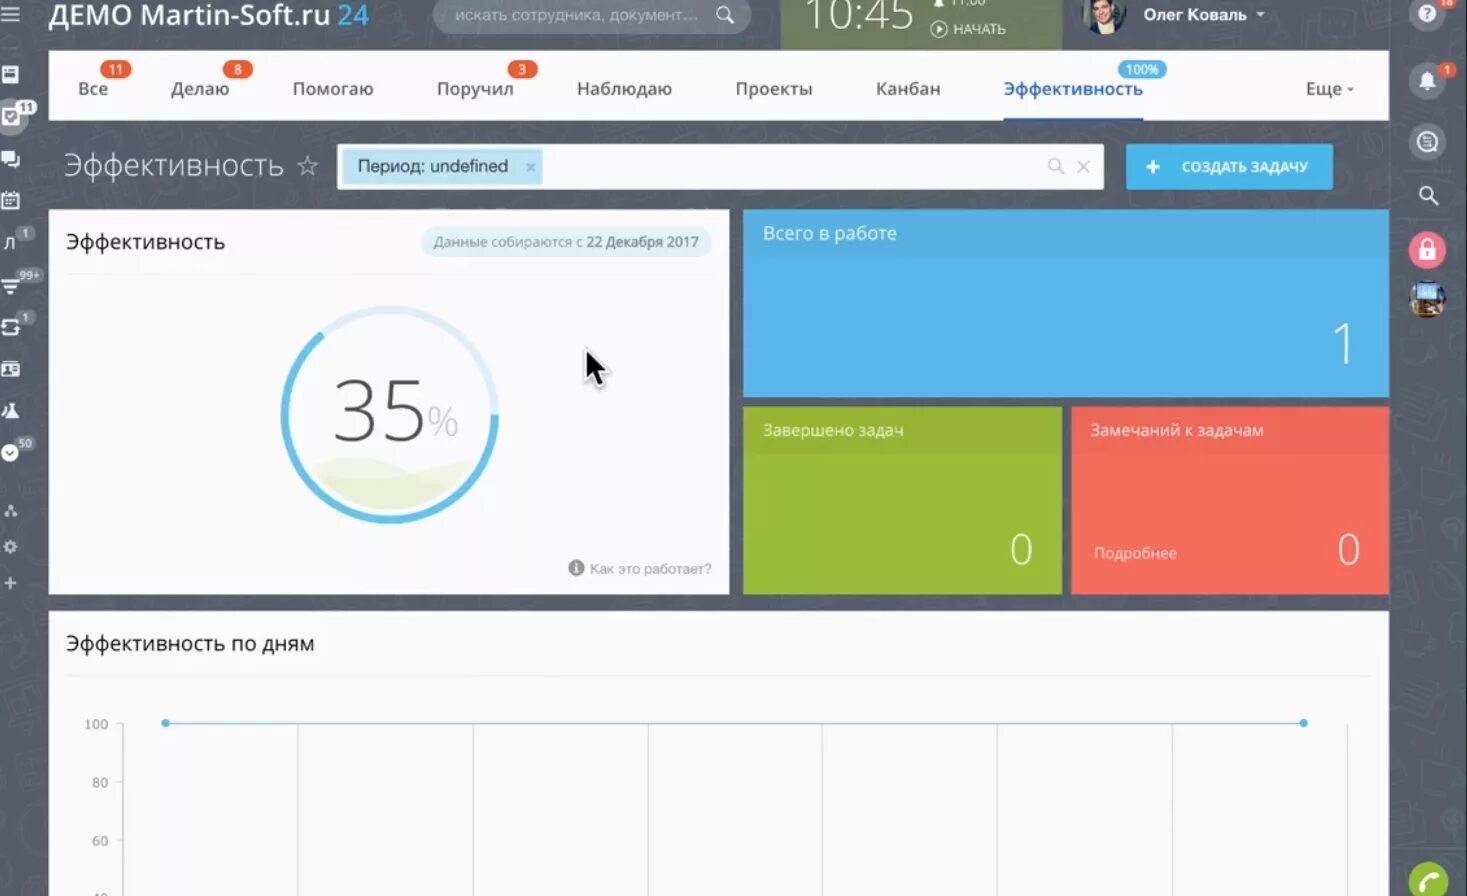
Task: Click the 35% efficiency circle gauge
Action: [390, 414]
